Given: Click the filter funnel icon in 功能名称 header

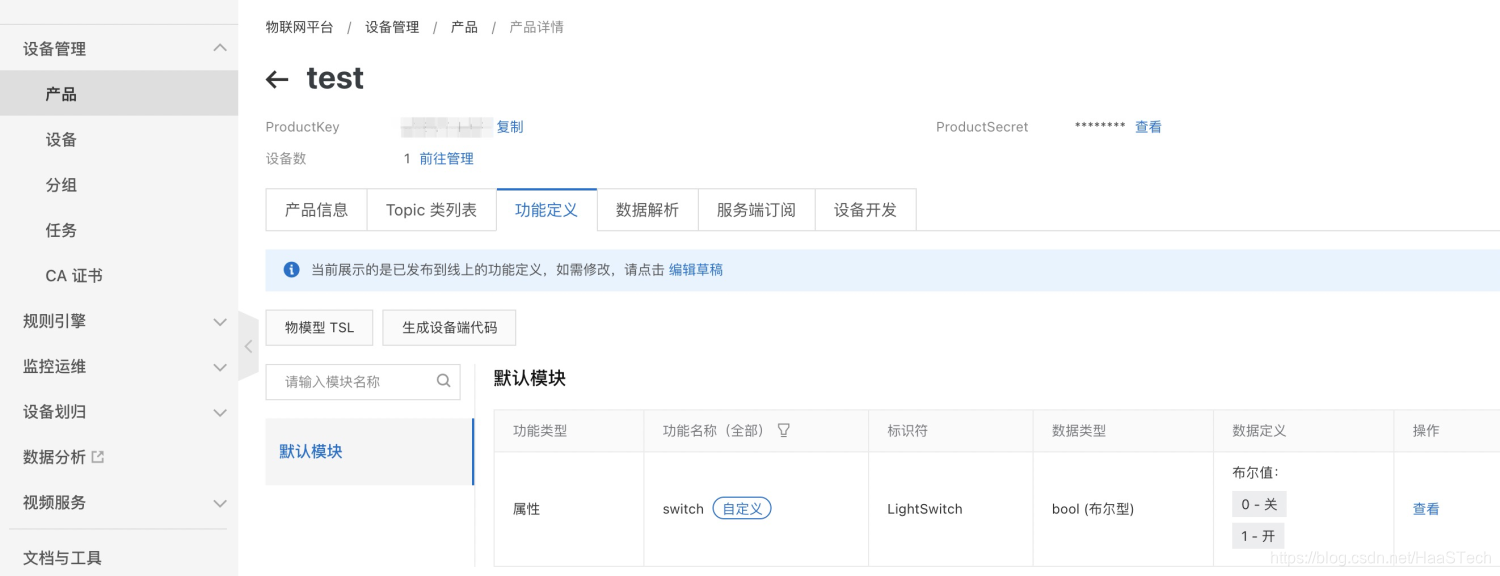Looking at the screenshot, I should coord(784,430).
